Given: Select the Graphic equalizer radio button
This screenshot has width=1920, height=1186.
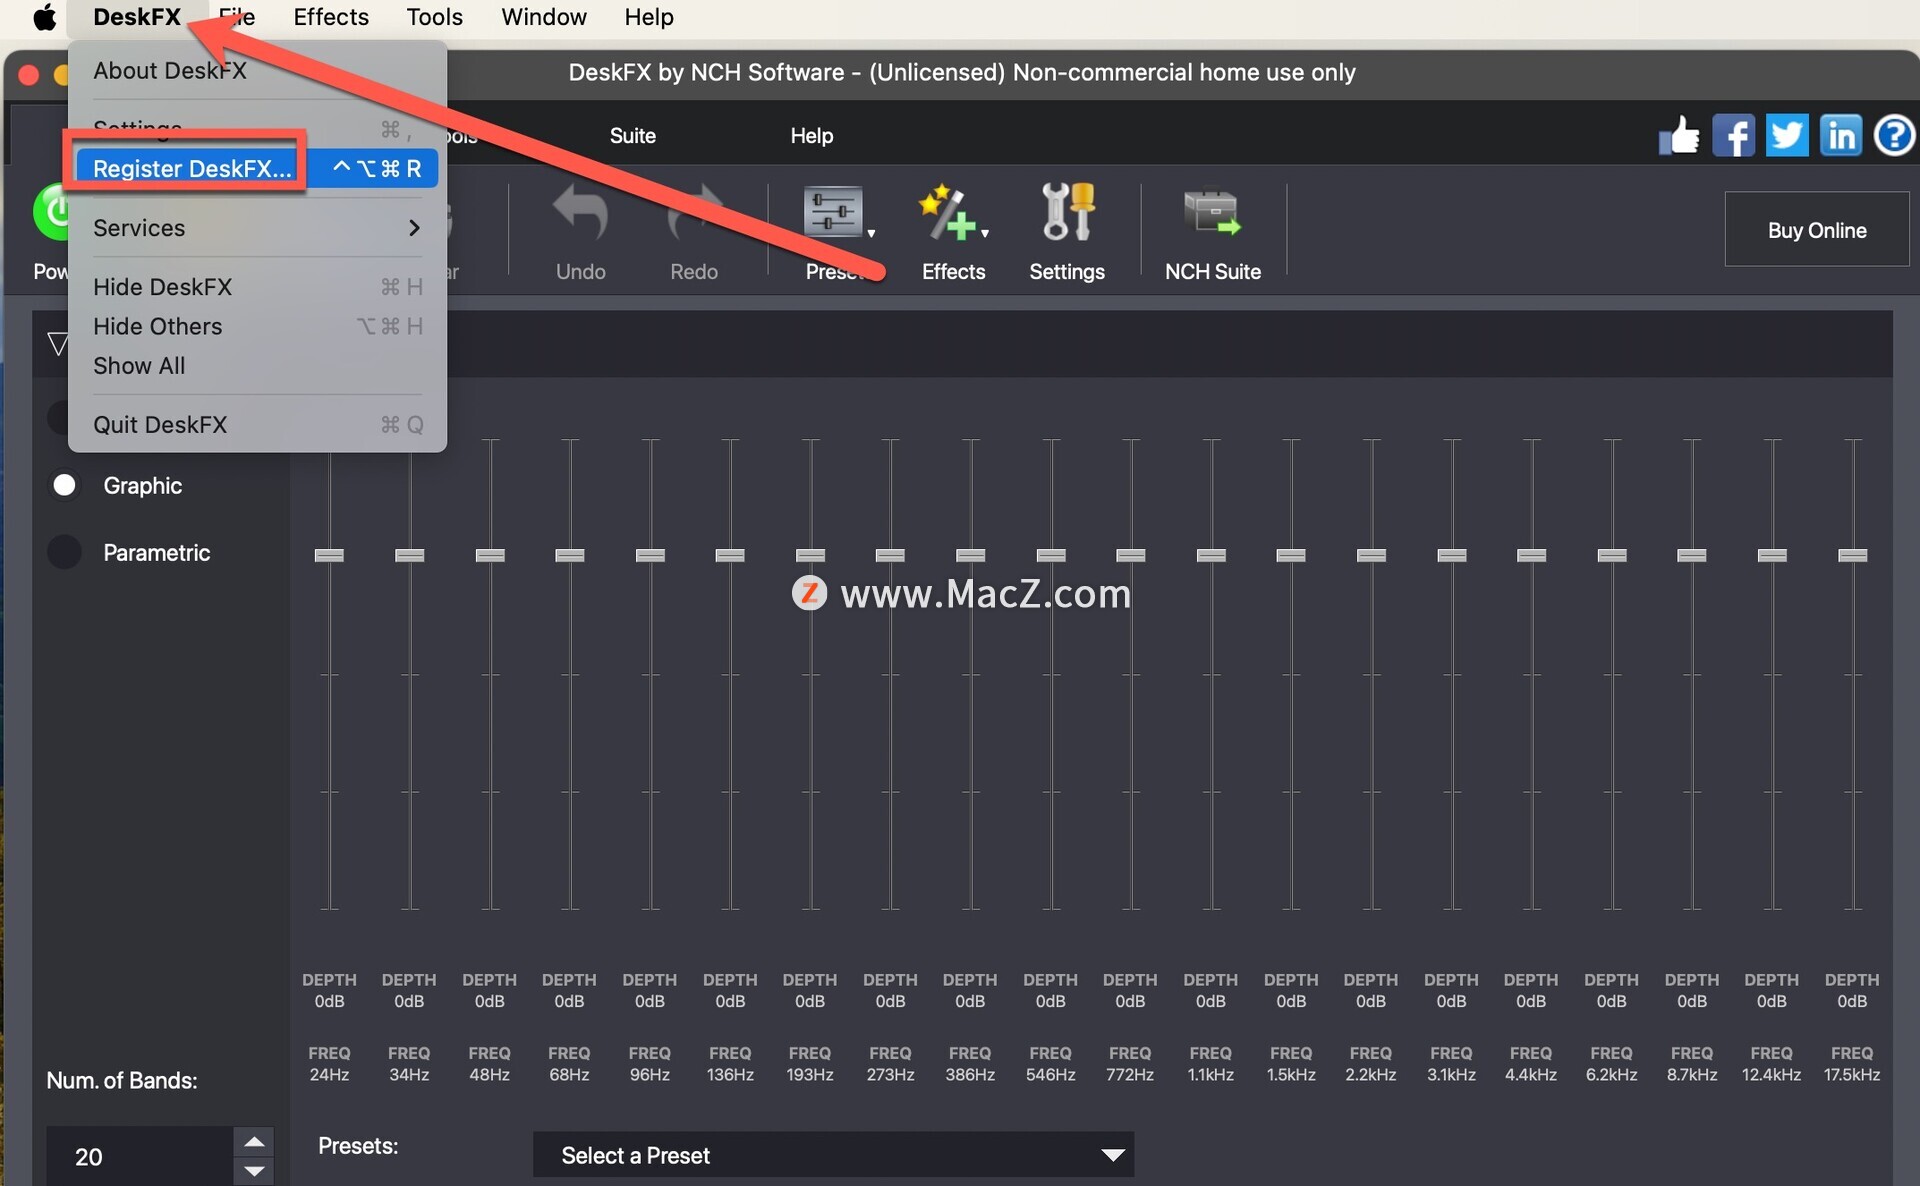Looking at the screenshot, I should pos(65,485).
